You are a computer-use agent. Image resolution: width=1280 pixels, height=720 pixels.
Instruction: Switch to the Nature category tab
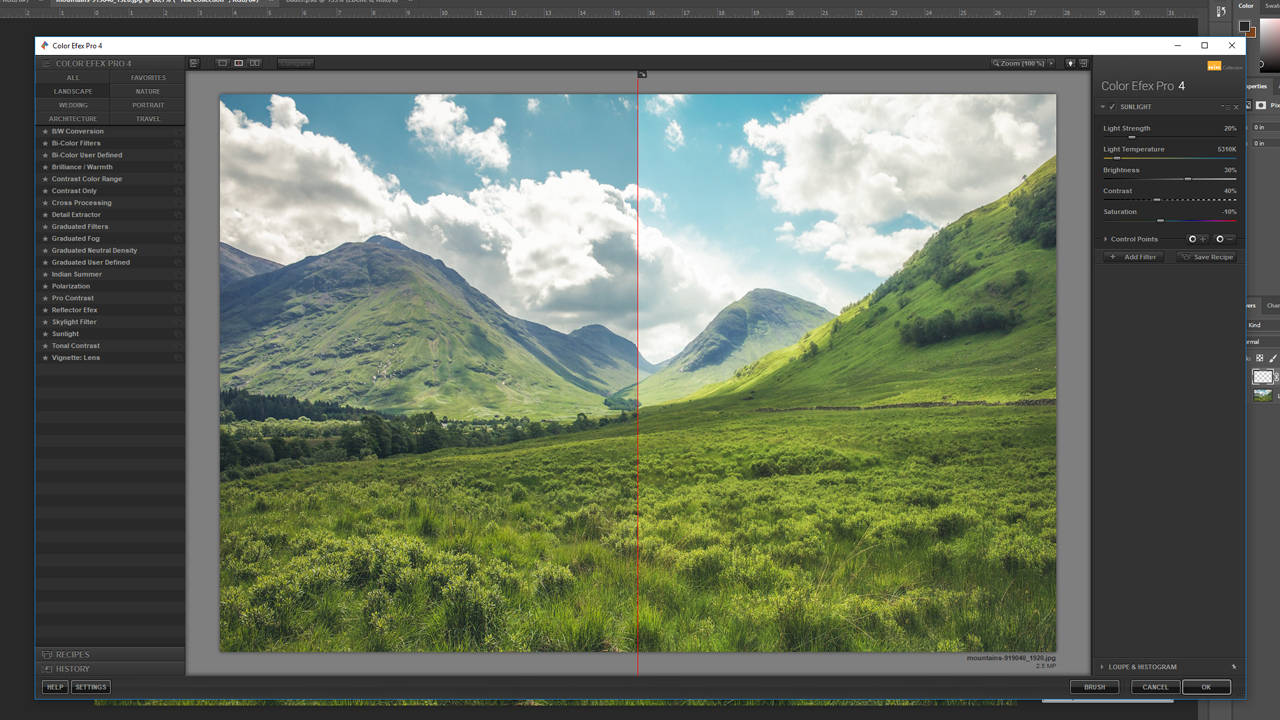tap(148, 91)
